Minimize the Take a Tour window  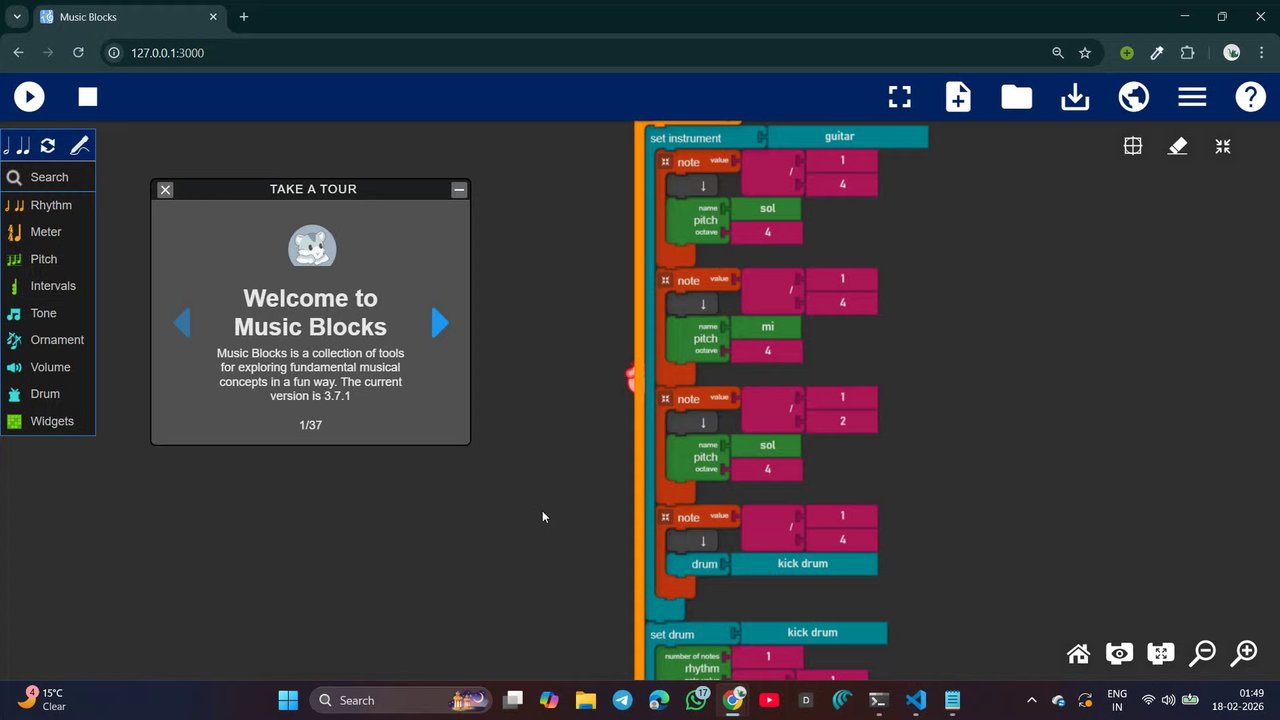pos(459,190)
